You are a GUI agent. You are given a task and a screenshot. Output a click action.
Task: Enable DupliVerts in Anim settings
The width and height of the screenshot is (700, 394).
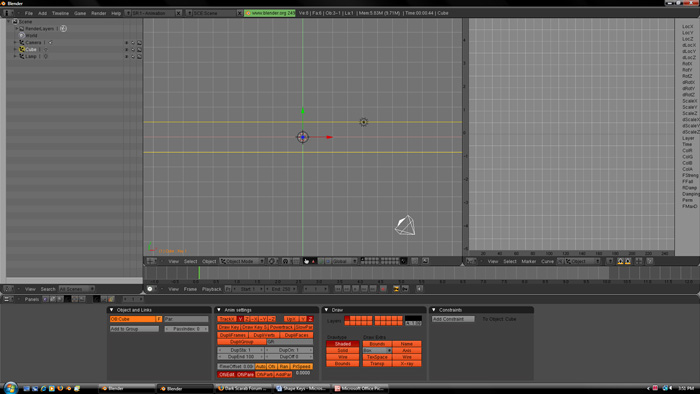click(264, 335)
